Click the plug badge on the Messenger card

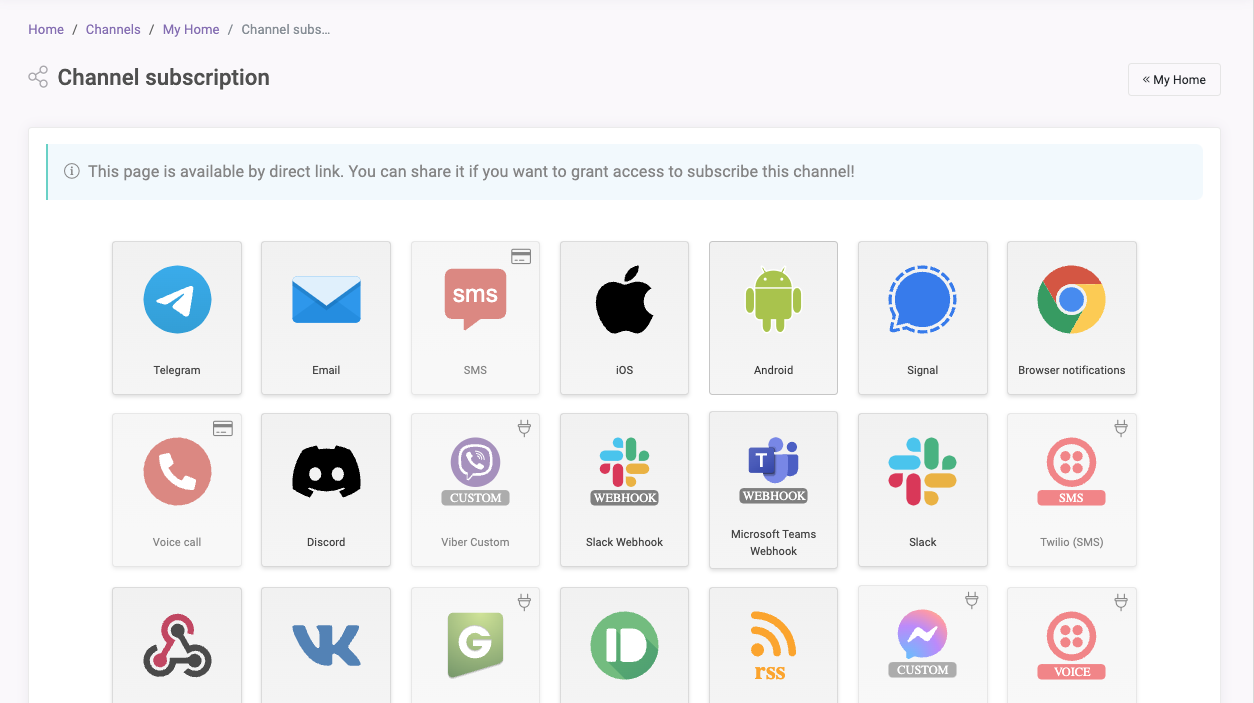point(970,601)
